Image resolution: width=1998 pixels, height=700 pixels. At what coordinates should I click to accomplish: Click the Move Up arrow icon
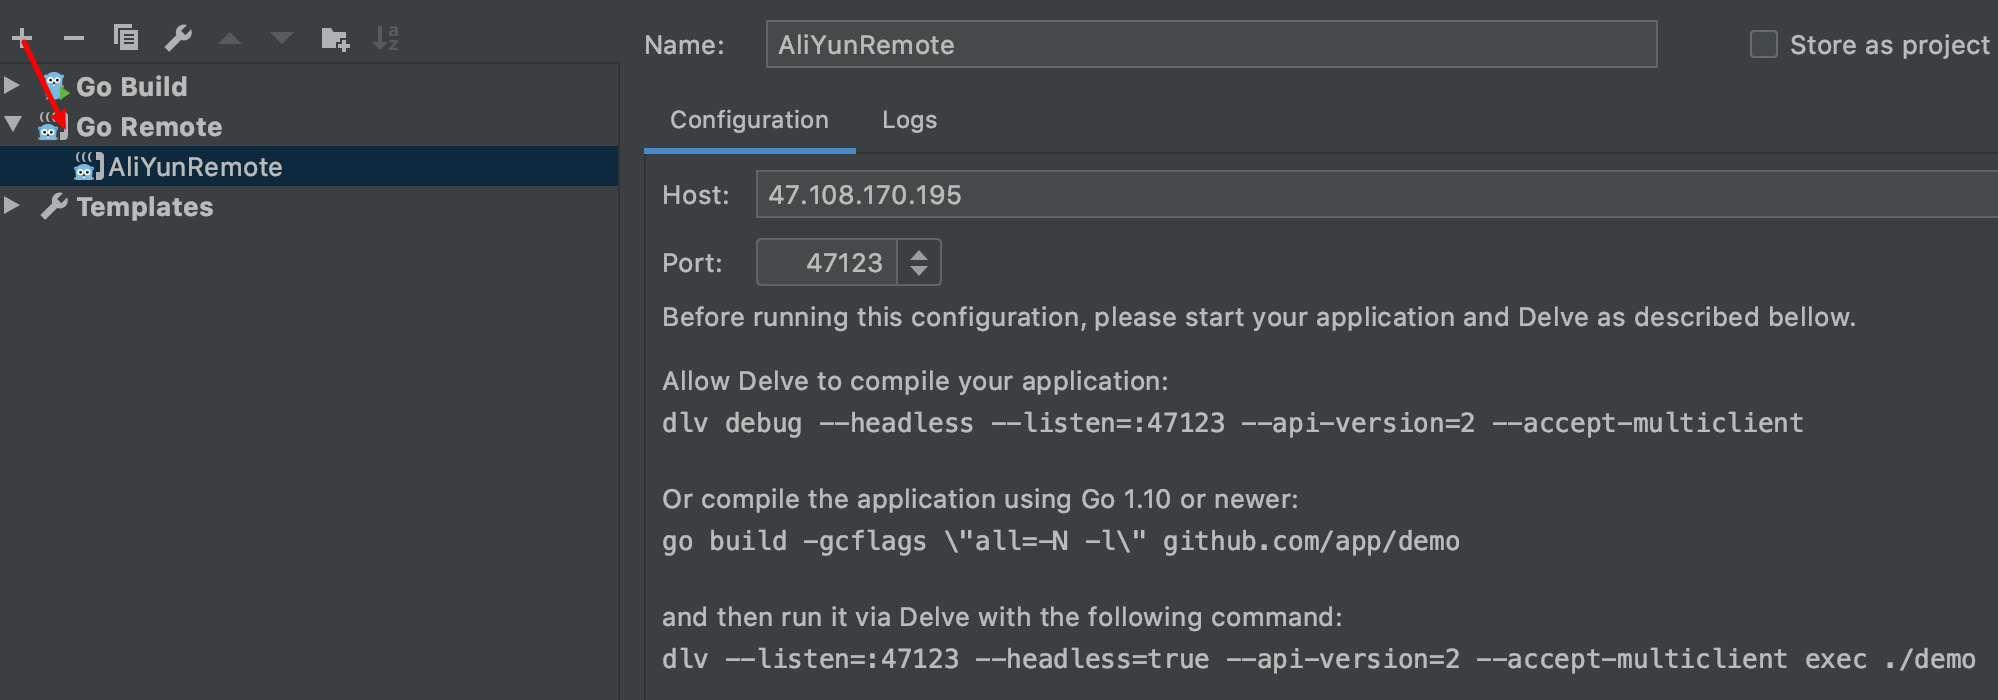point(230,39)
